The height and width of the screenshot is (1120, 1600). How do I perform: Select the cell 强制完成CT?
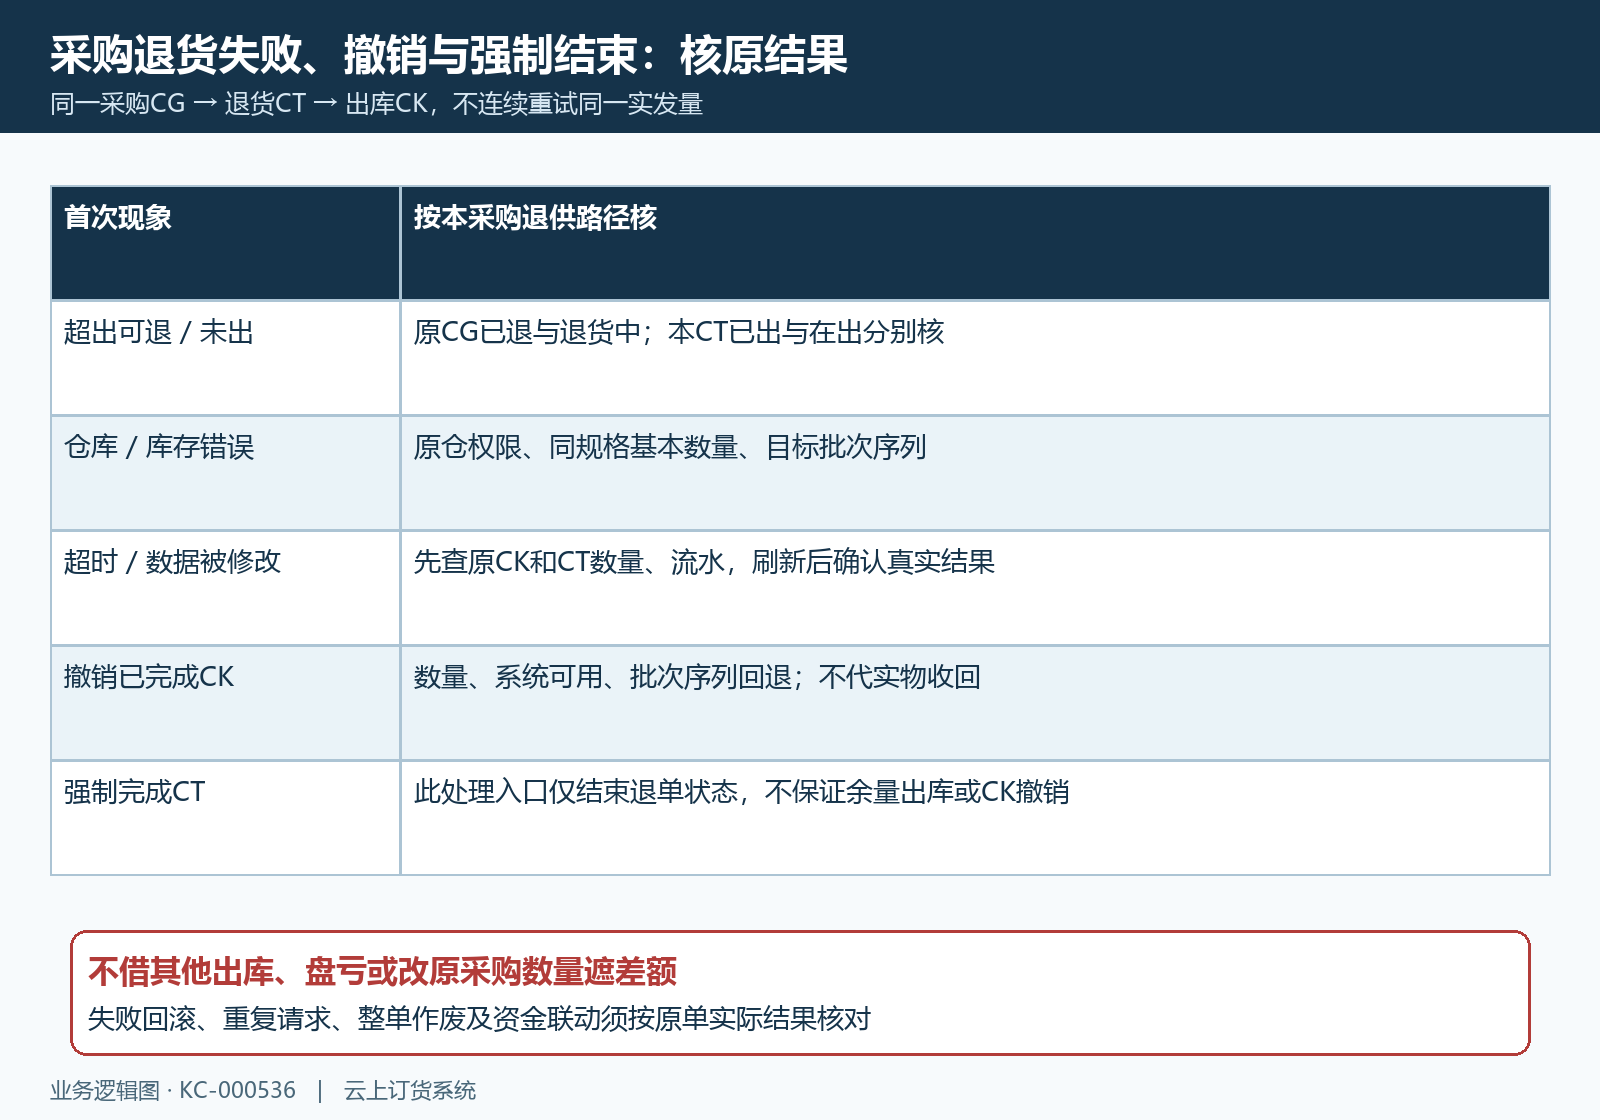pyautogui.click(x=225, y=818)
